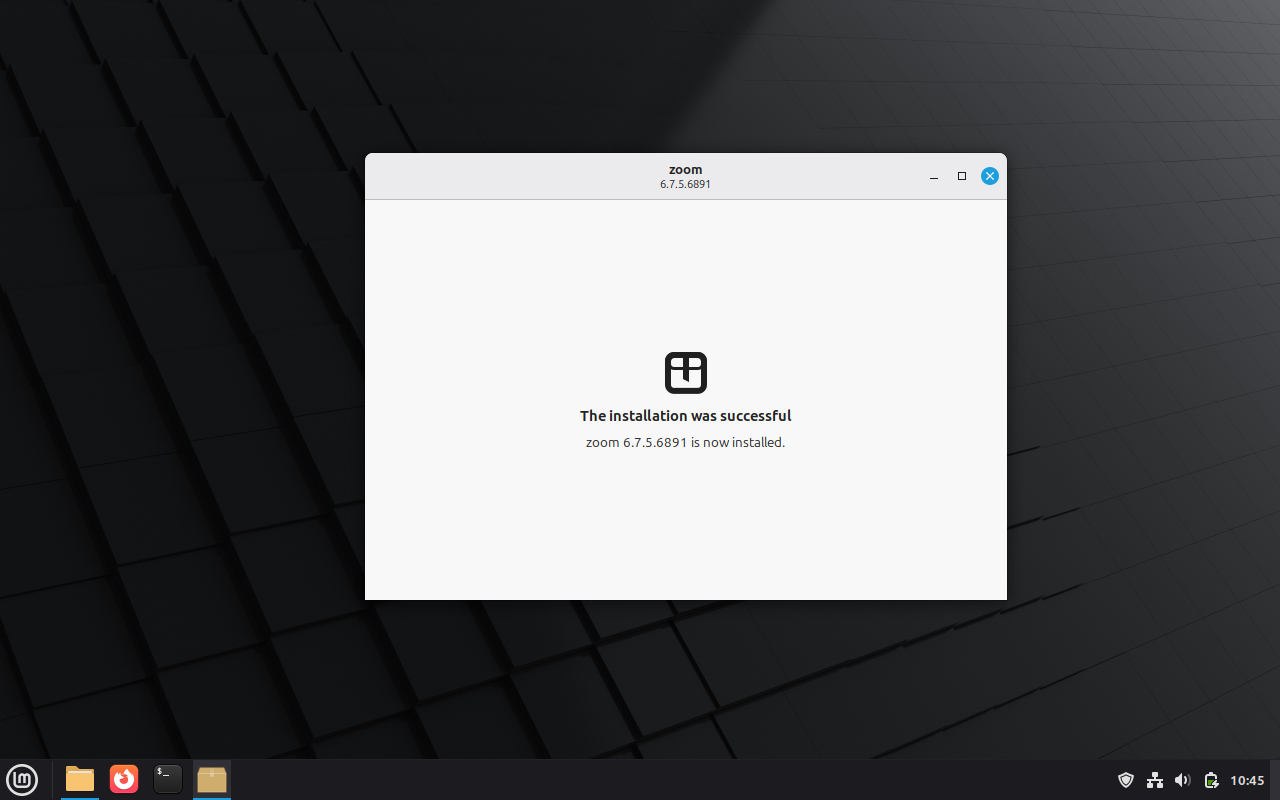The image size is (1280, 800).
Task: Click the 6.7.5.6891 version in title bar
Action: coord(685,185)
